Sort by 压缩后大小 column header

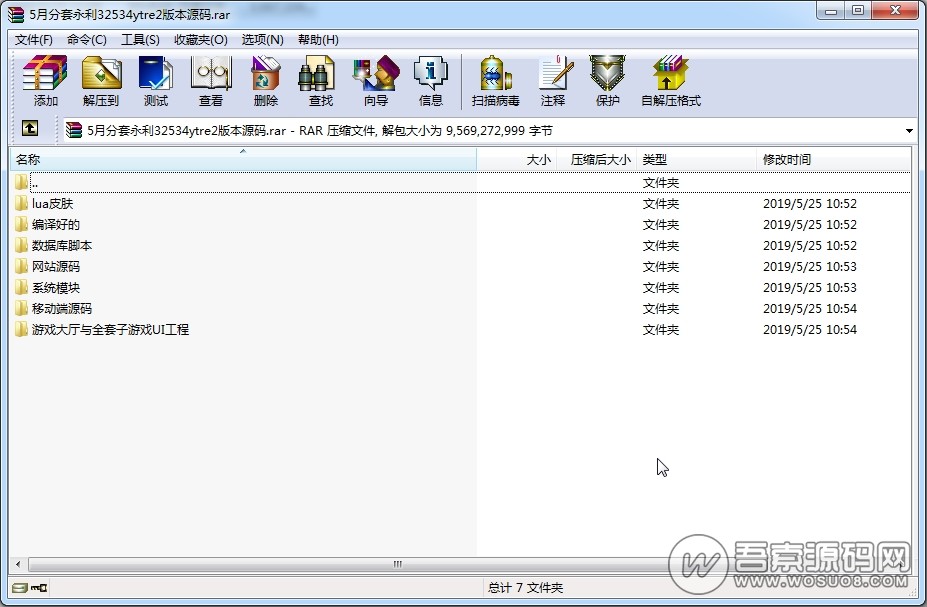[x=597, y=160]
